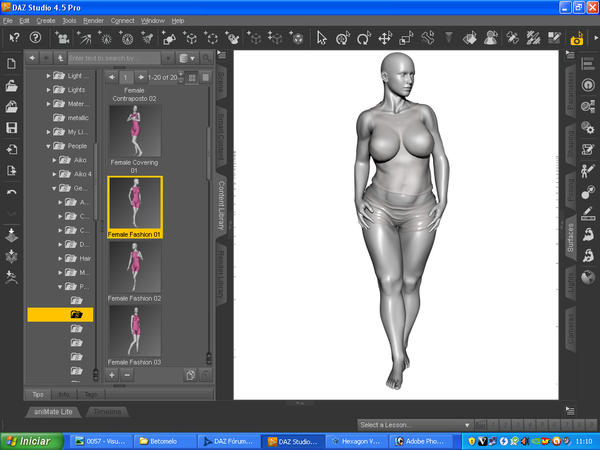The height and width of the screenshot is (450, 600).
Task: Create a new camera from toolbar
Action: 62,38
